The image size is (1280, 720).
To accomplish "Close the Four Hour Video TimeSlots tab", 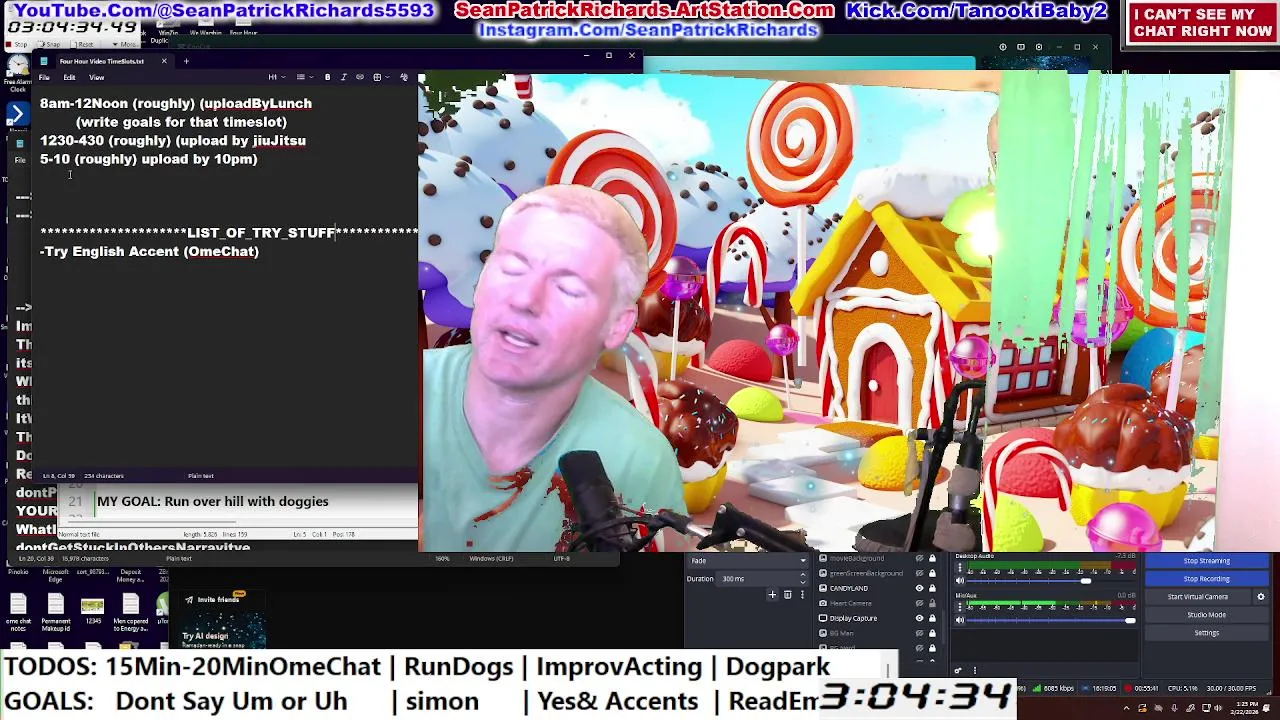I will (164, 61).
